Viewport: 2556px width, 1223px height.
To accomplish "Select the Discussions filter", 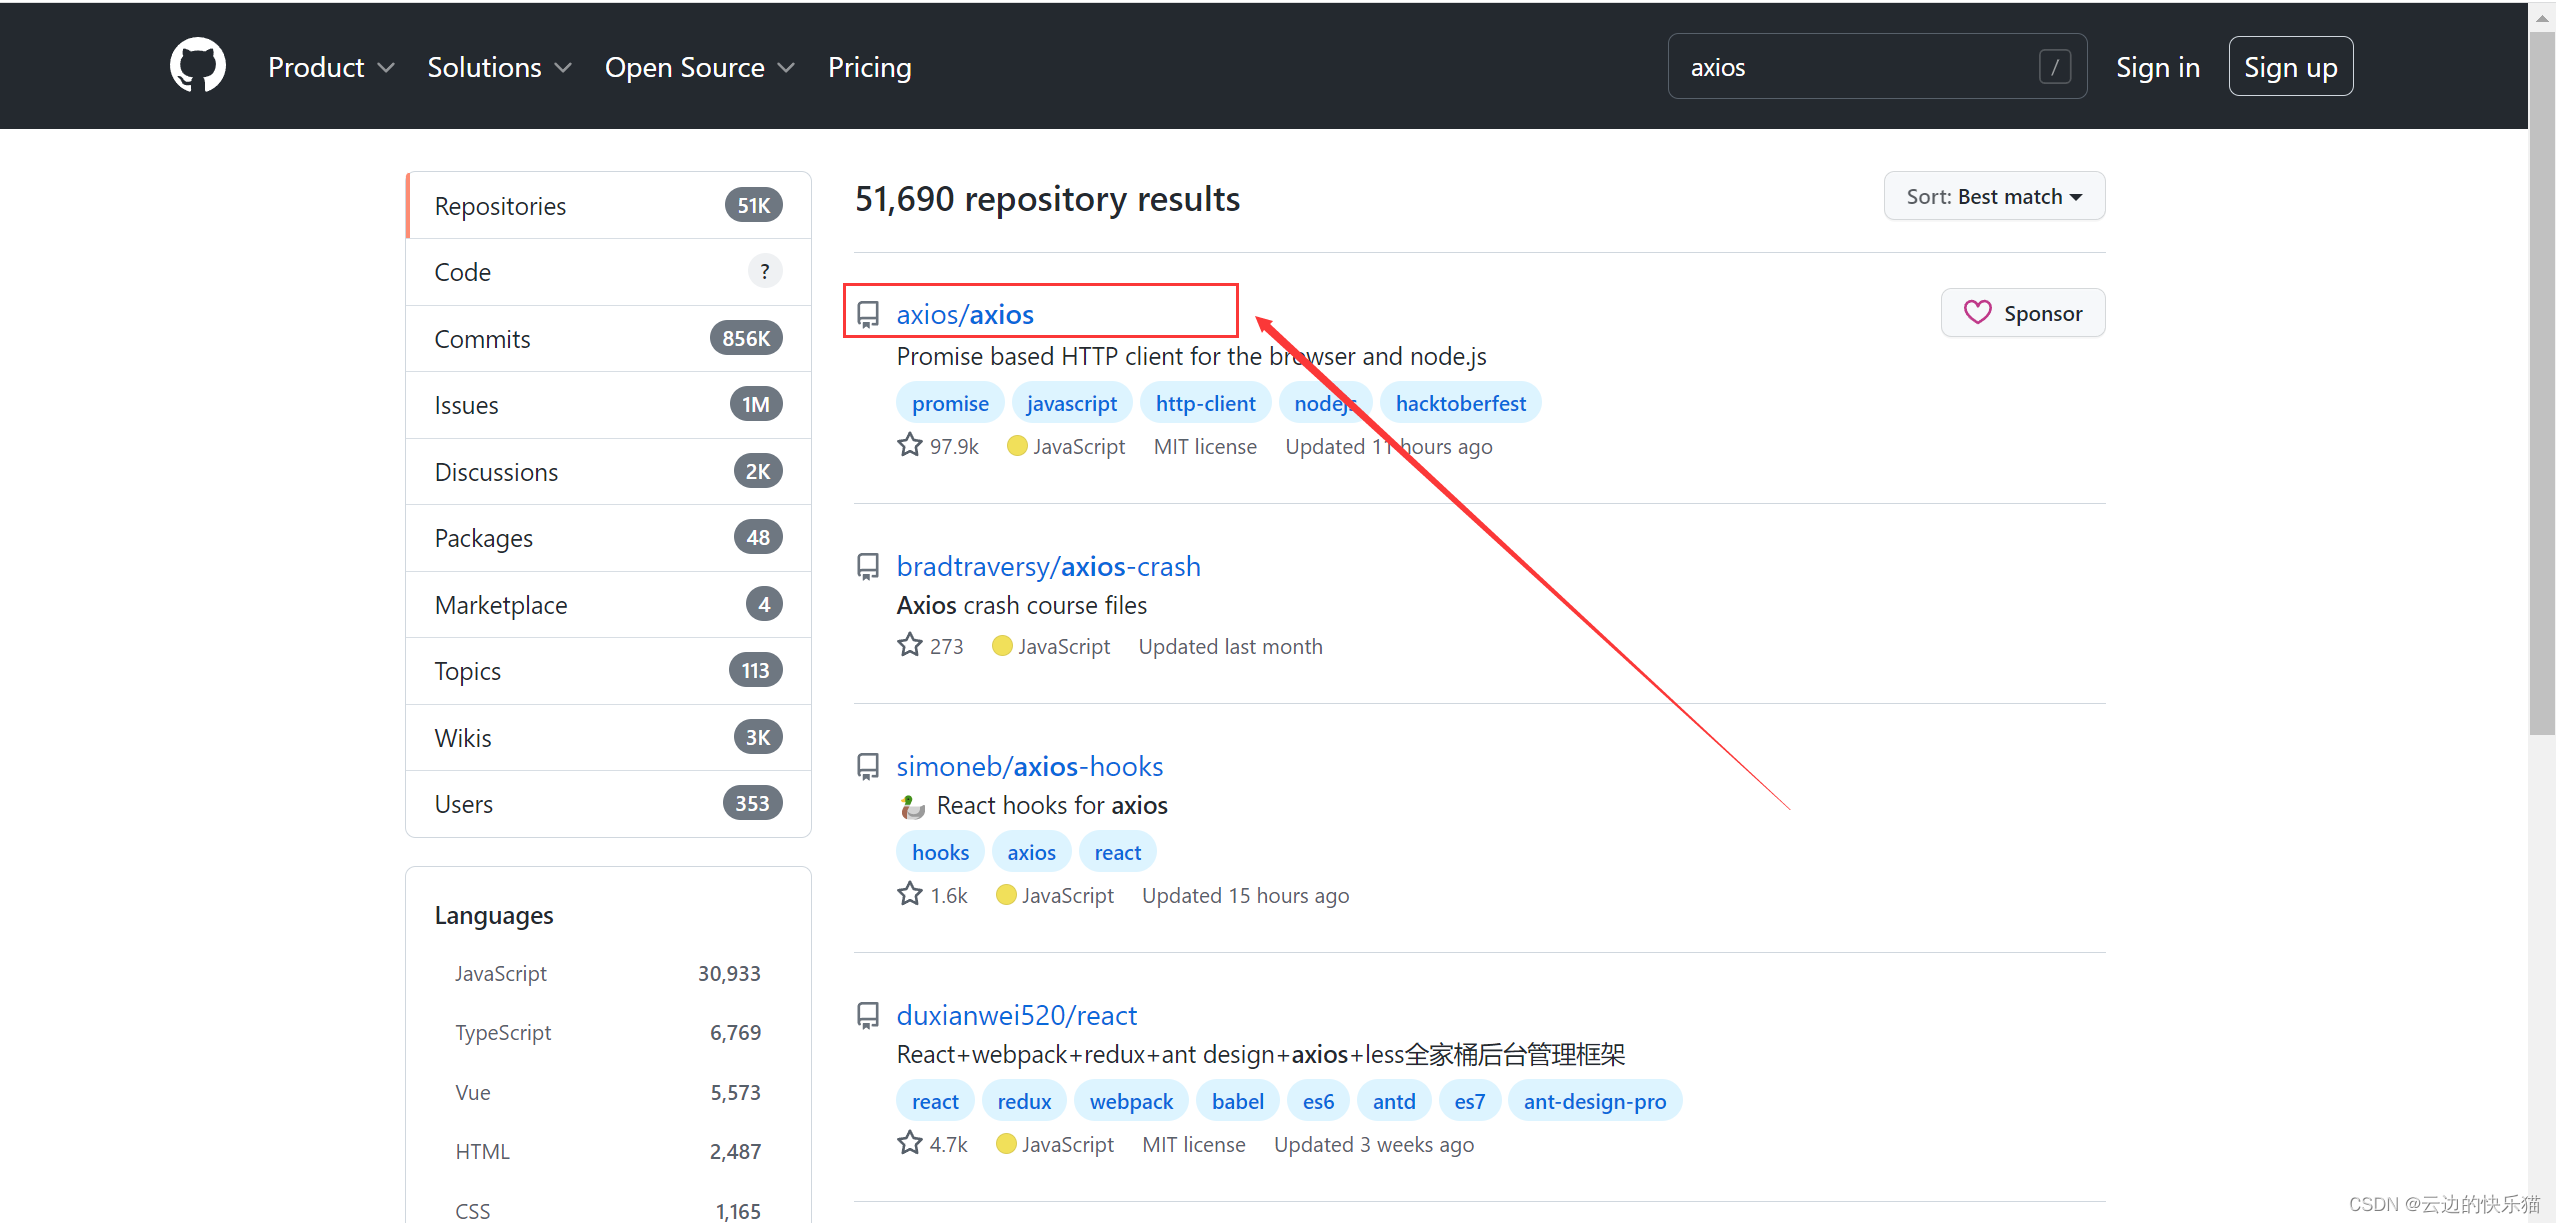I will pos(608,472).
